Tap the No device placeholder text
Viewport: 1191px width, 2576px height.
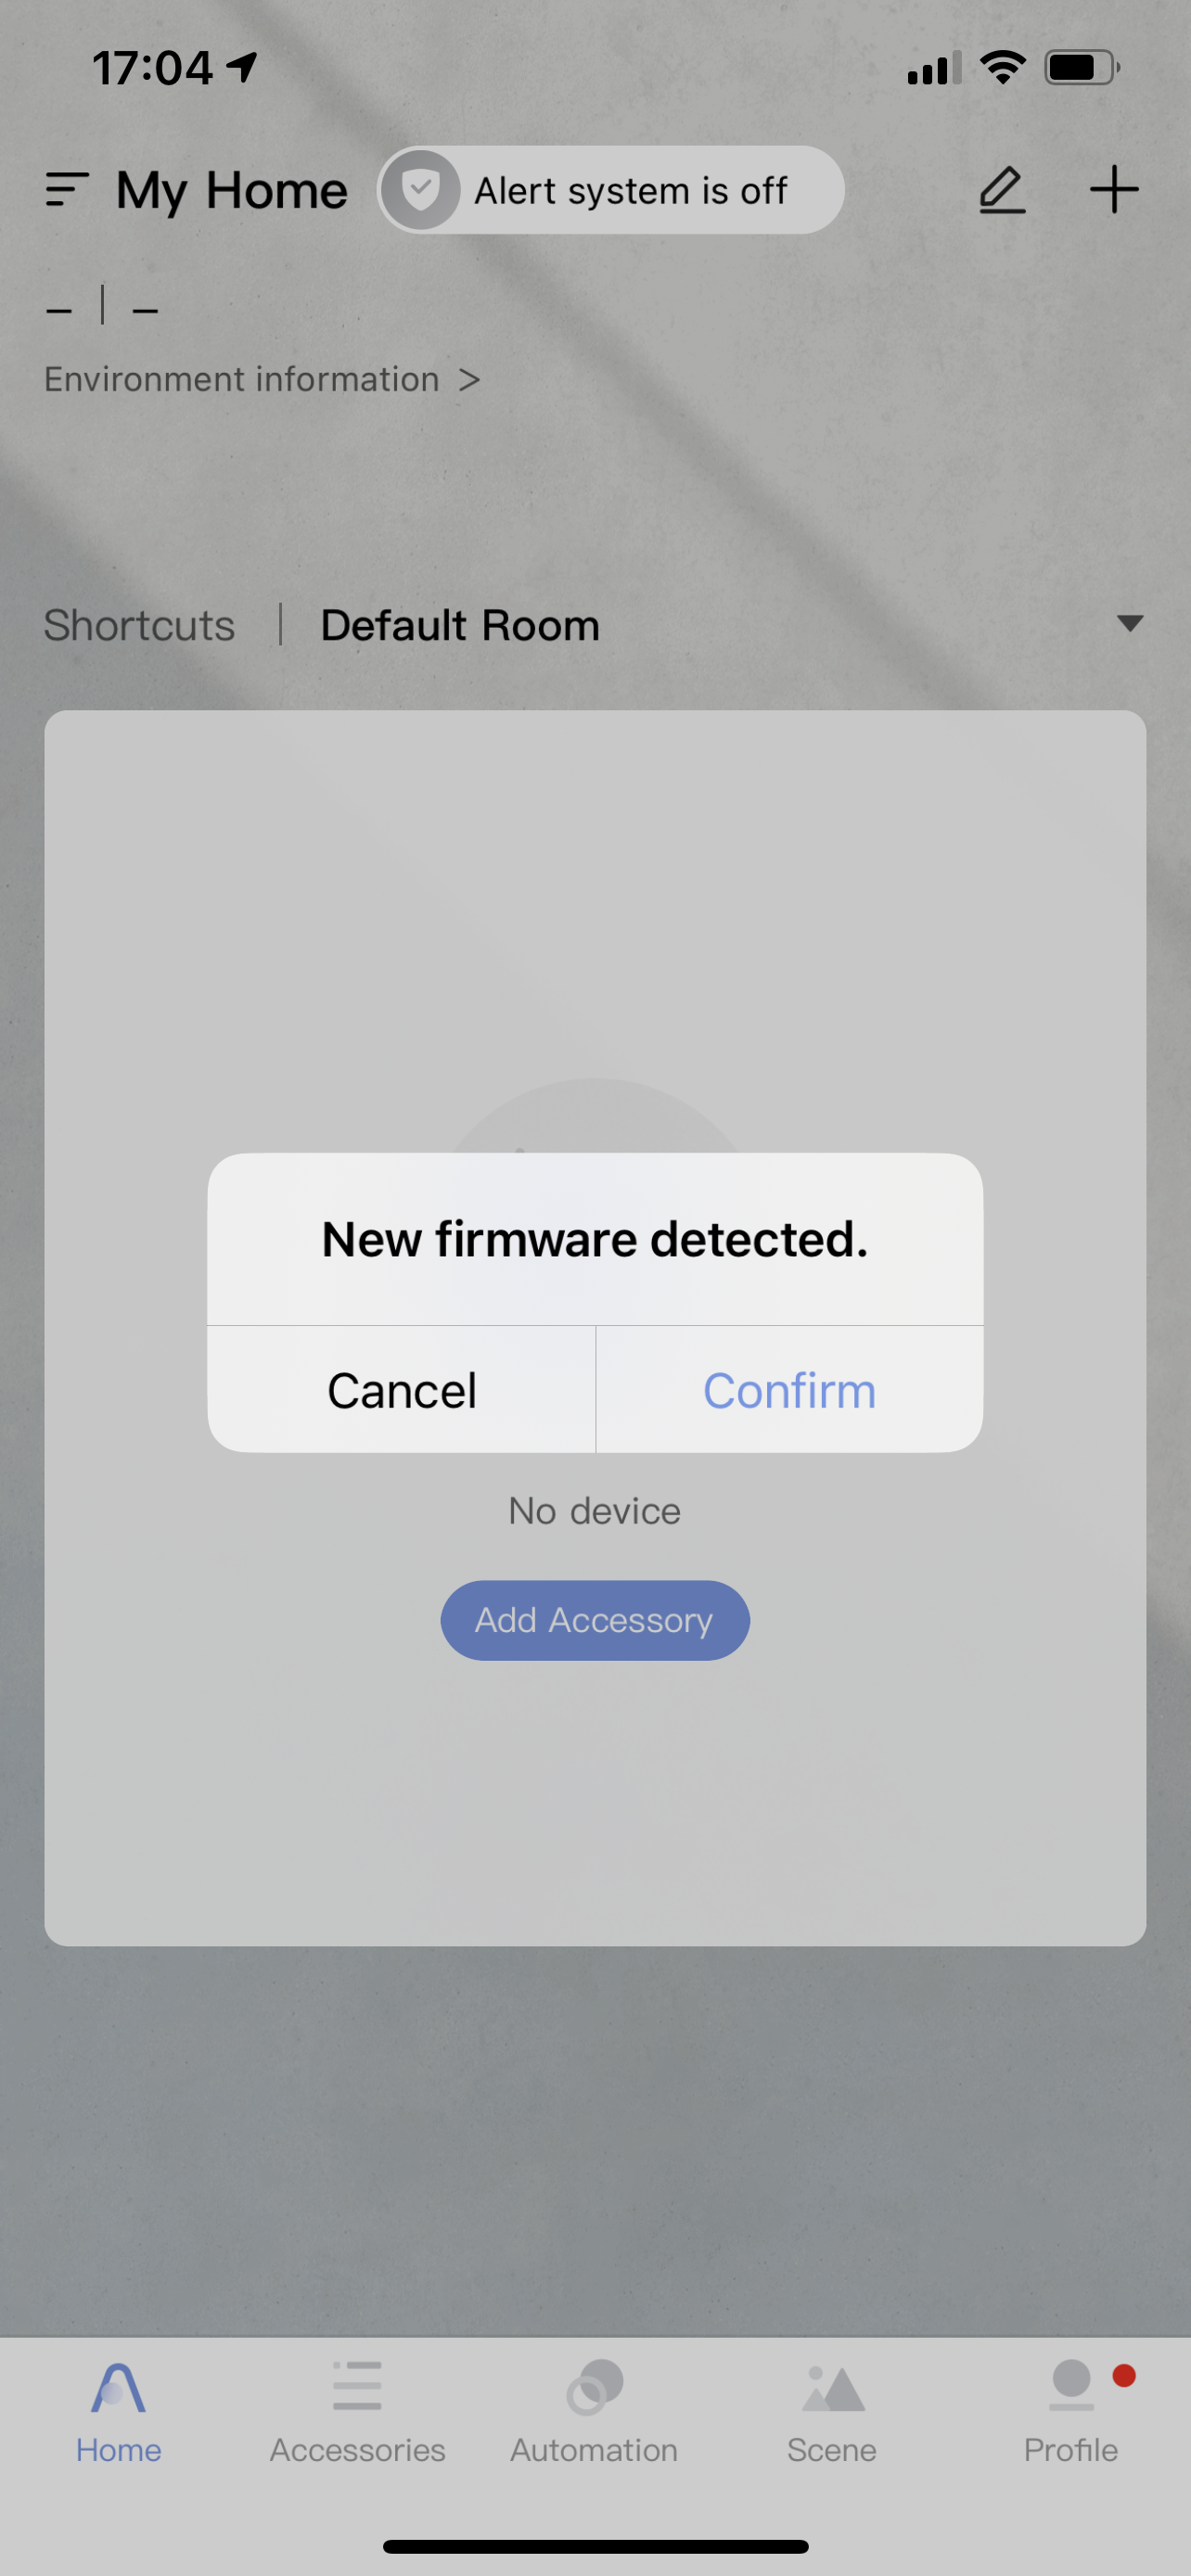click(595, 1511)
